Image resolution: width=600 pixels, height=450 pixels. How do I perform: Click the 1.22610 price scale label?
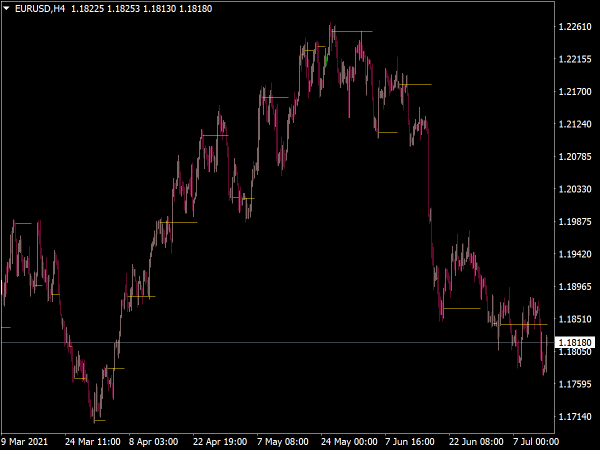click(x=575, y=26)
